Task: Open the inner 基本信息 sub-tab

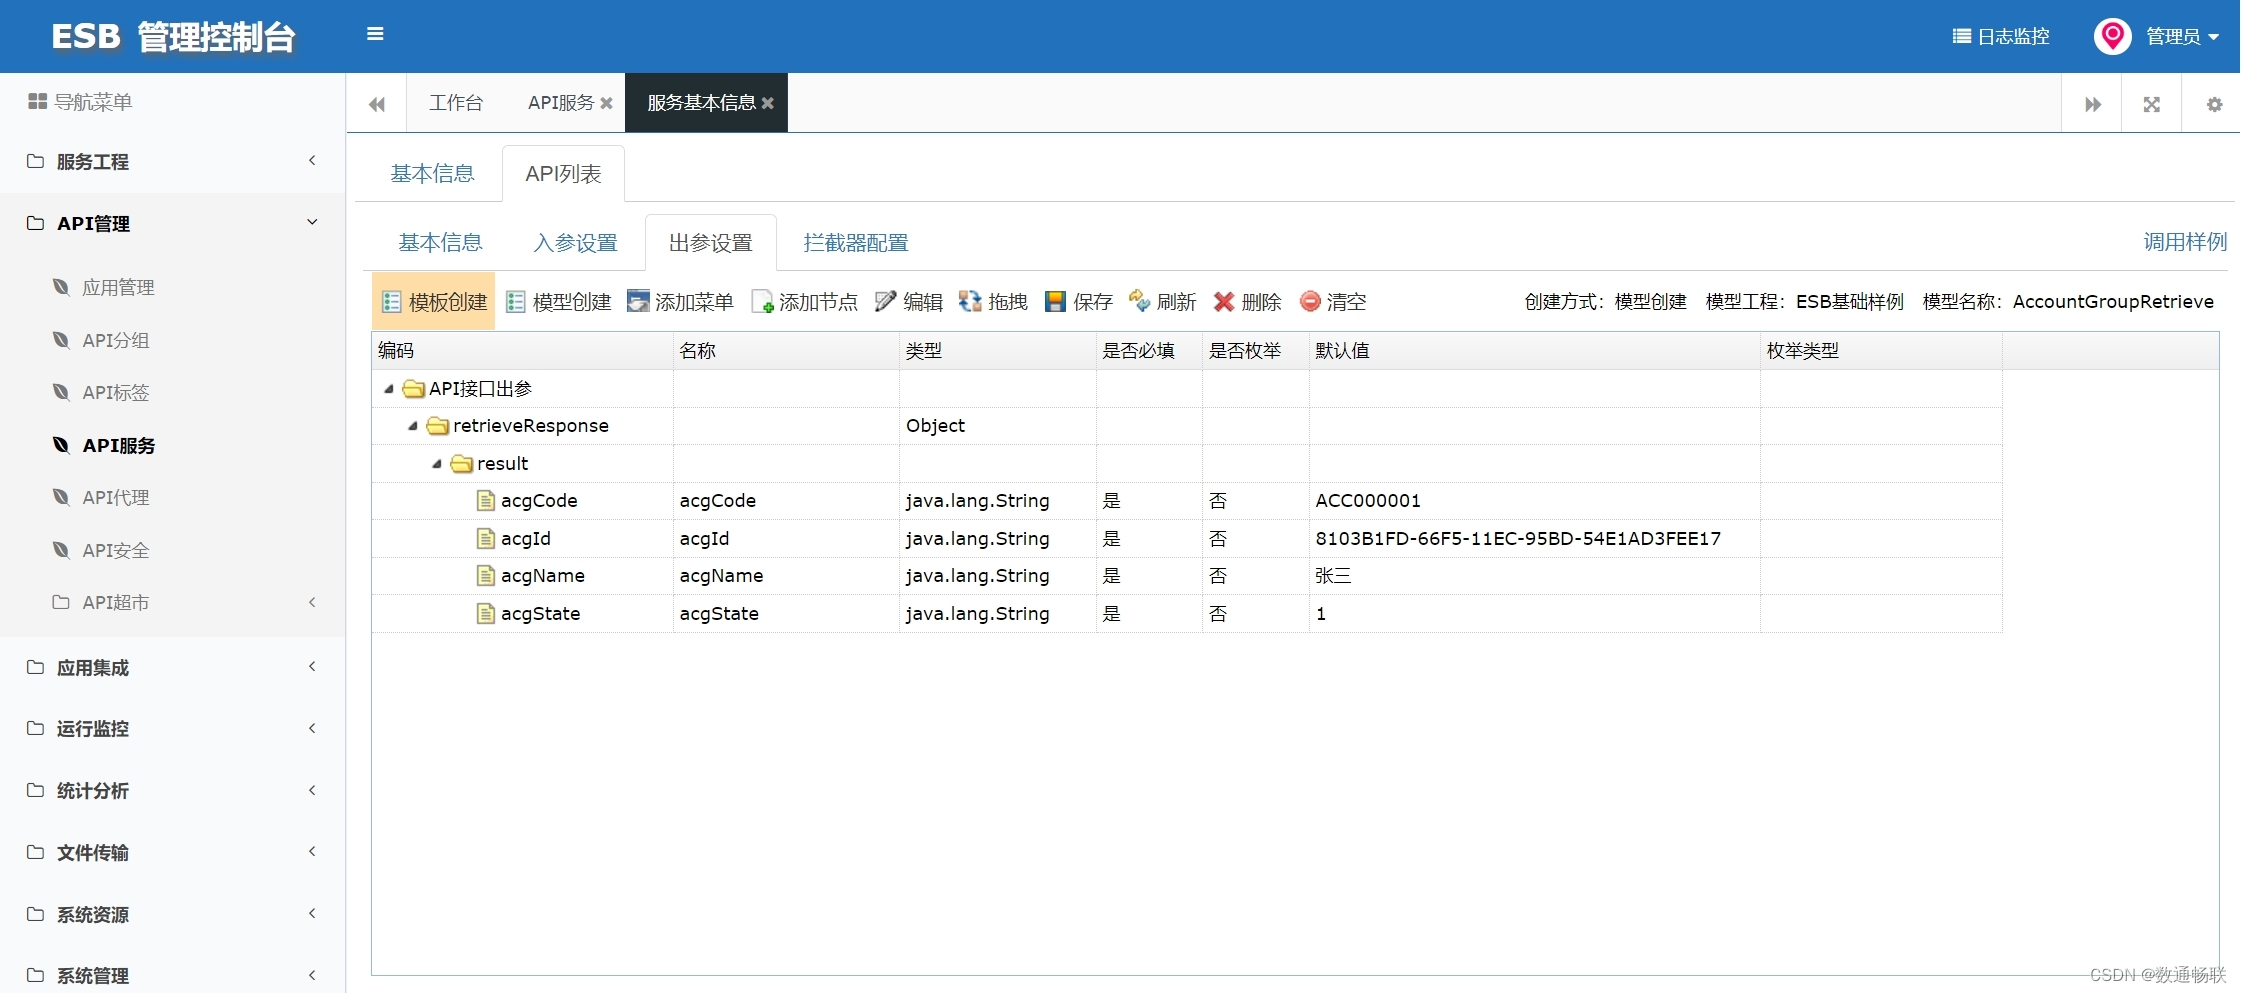Action: (440, 243)
